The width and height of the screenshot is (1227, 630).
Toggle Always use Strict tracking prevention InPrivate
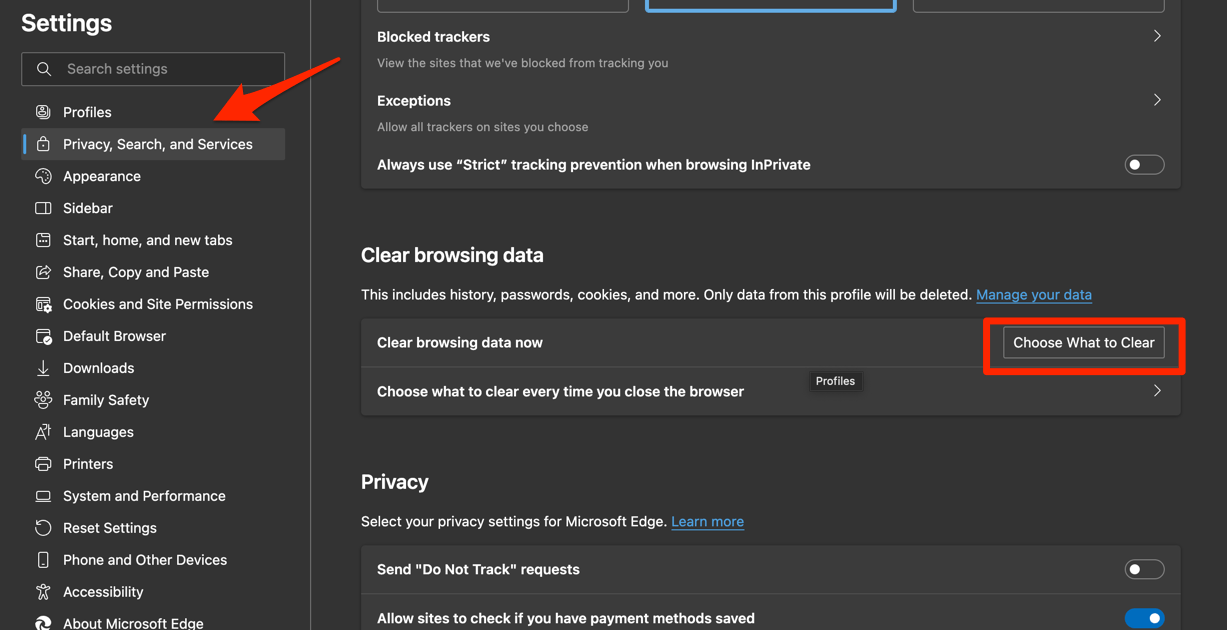tap(1144, 165)
